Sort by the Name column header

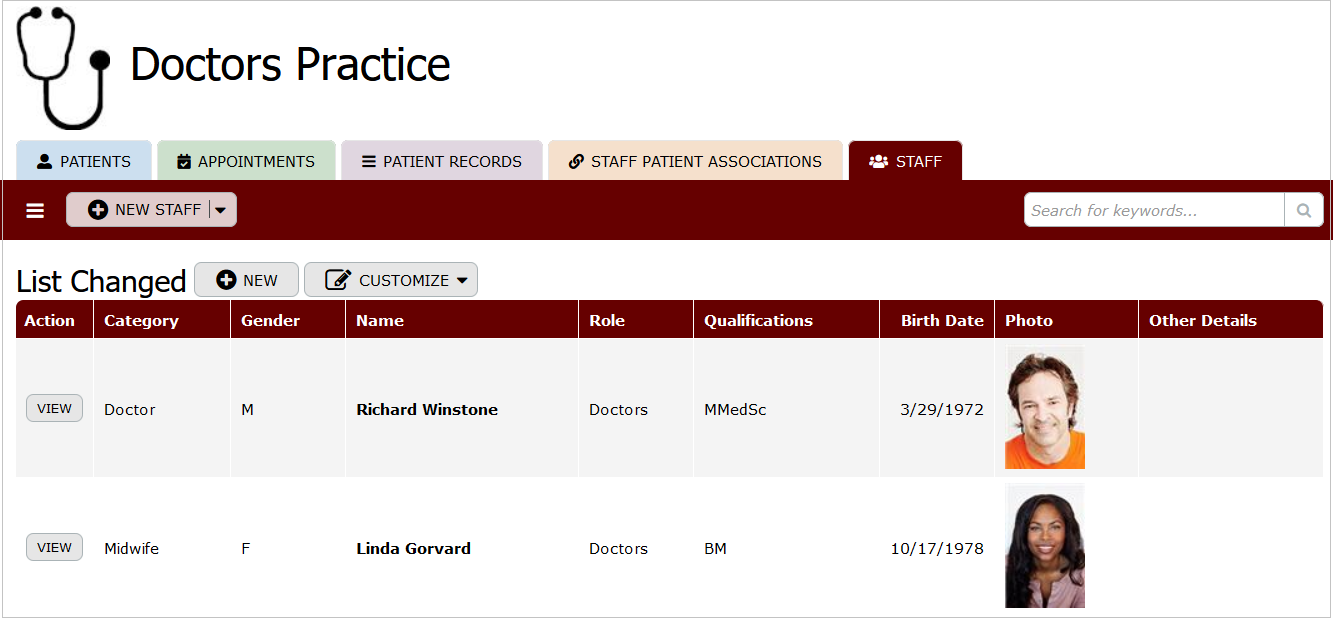pos(380,321)
